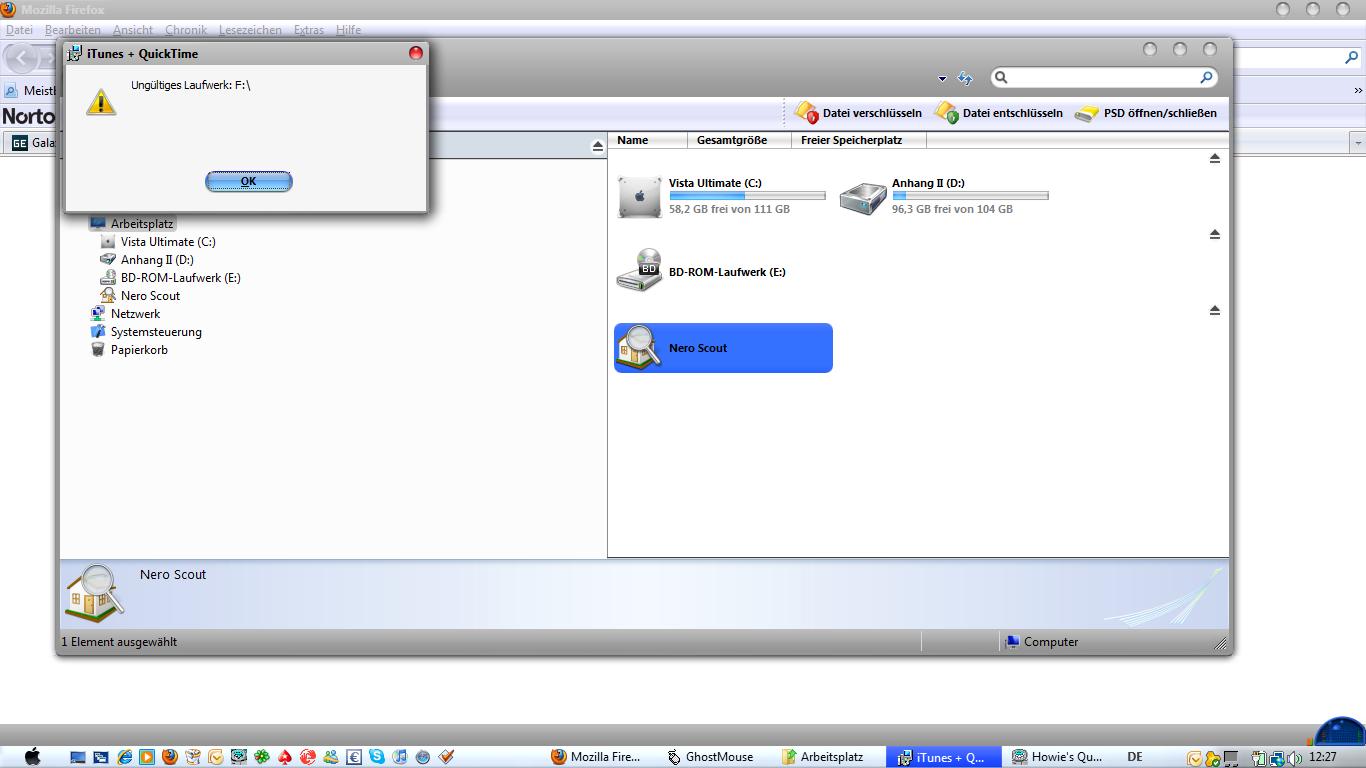Screen dimensions: 1366x768
Task: Click the yellow warning triangle icon
Action: 101,101
